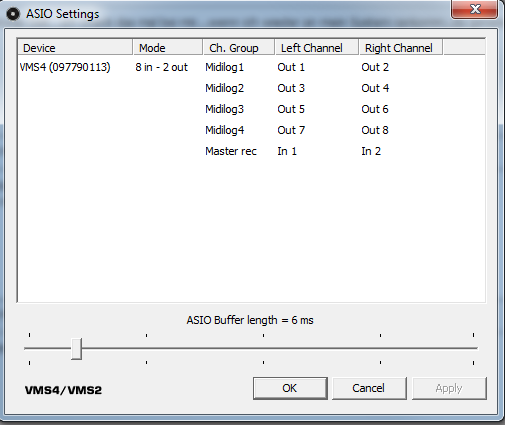The width and height of the screenshot is (505, 425).
Task: Click the Mode column header
Action: (x=168, y=48)
